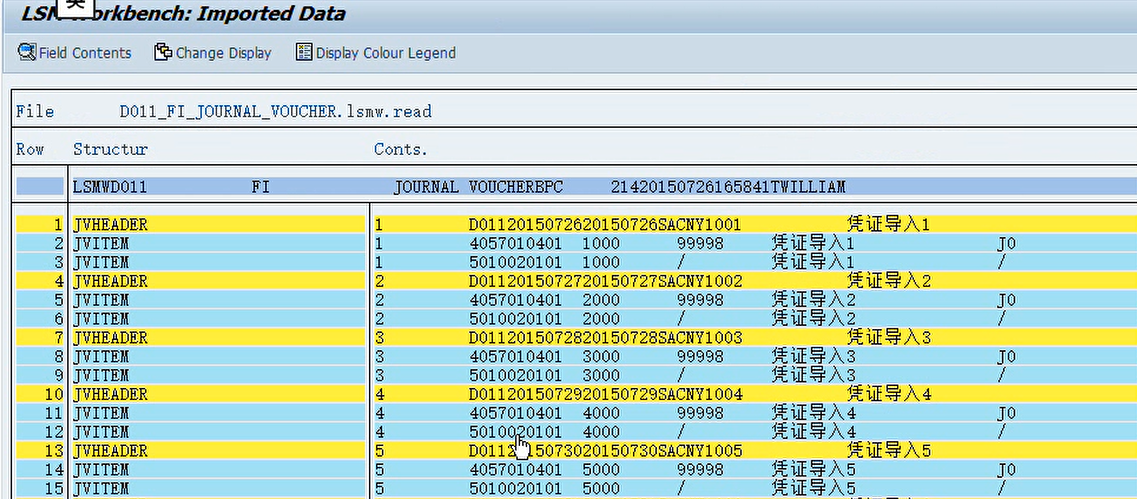Viewport: 1137px width, 499px height.
Task: Click the Change Display icon
Action: point(163,52)
